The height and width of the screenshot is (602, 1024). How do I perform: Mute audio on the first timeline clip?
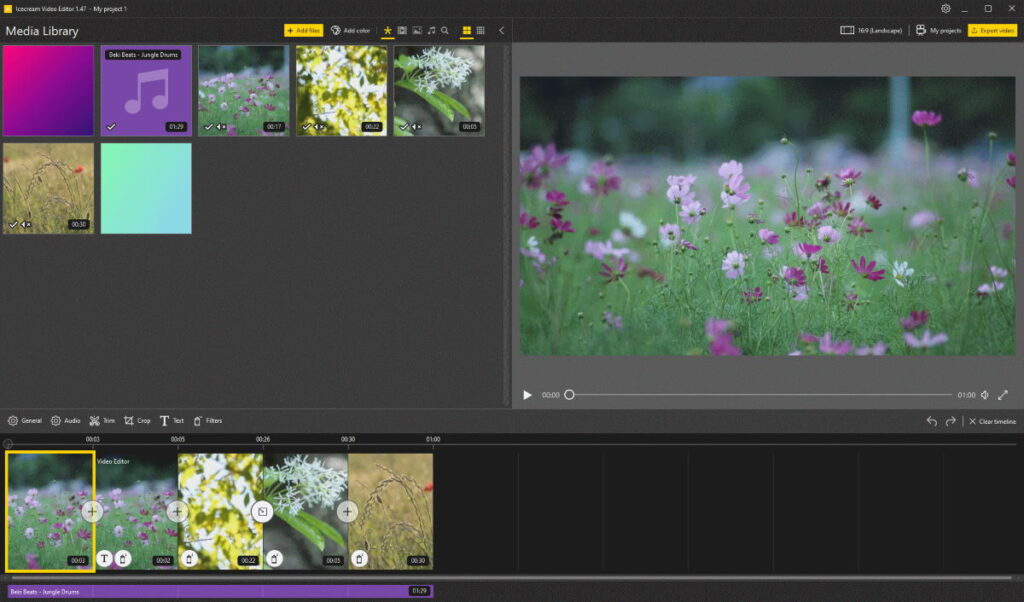122,558
